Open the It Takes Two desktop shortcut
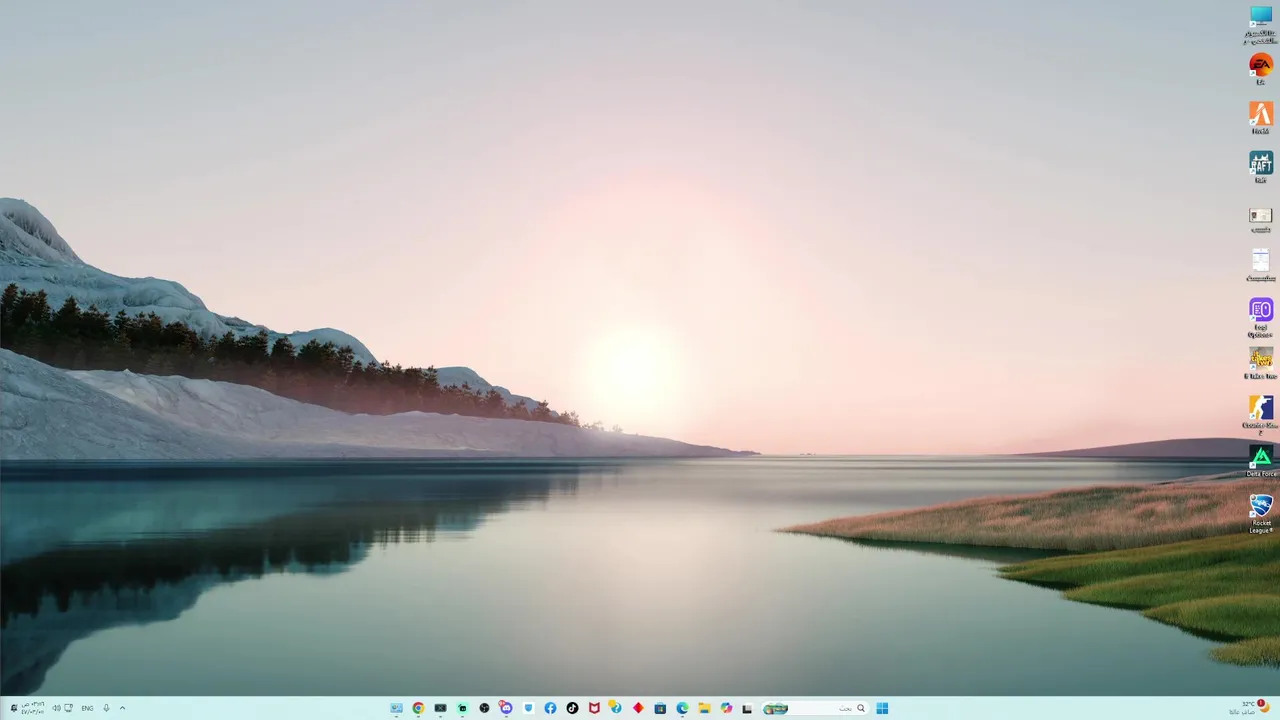 1261,363
